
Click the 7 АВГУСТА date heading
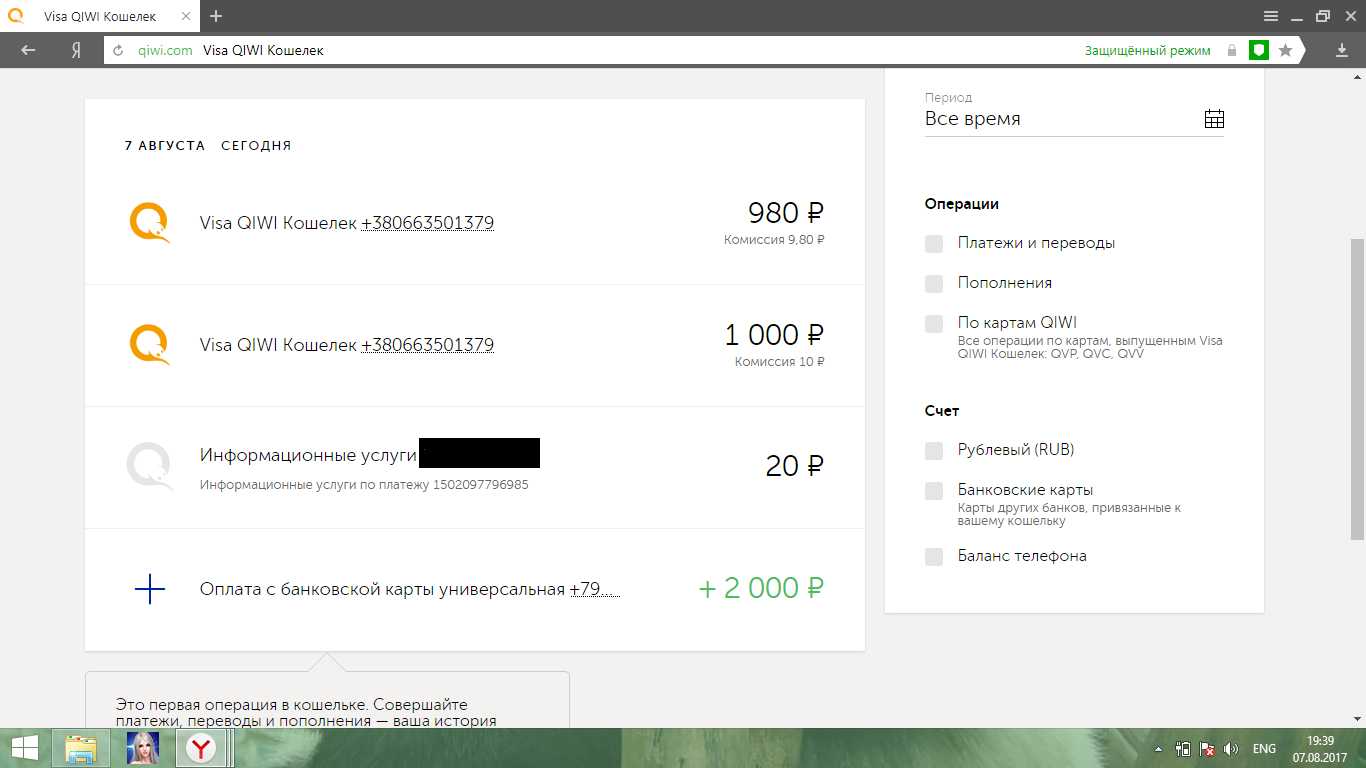[x=165, y=146]
